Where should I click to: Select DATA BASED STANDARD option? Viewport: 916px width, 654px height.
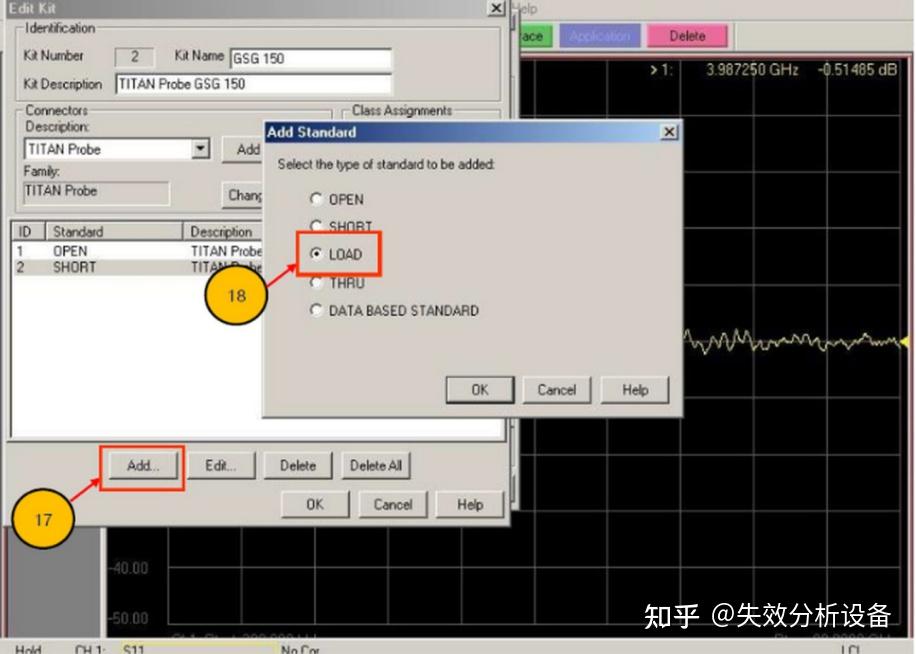click(316, 310)
